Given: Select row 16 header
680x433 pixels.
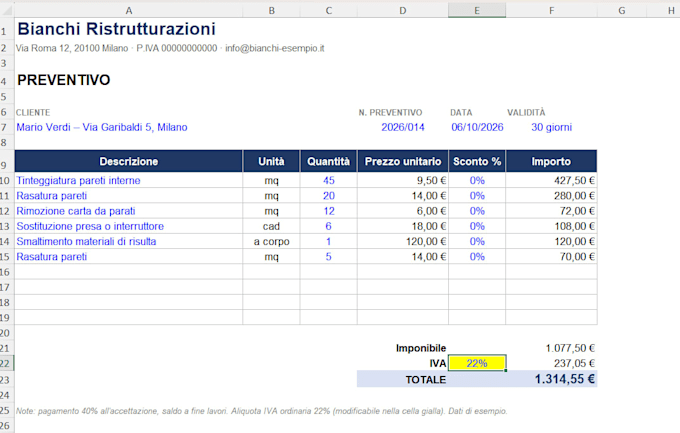Looking at the screenshot, I should pos(7,272).
